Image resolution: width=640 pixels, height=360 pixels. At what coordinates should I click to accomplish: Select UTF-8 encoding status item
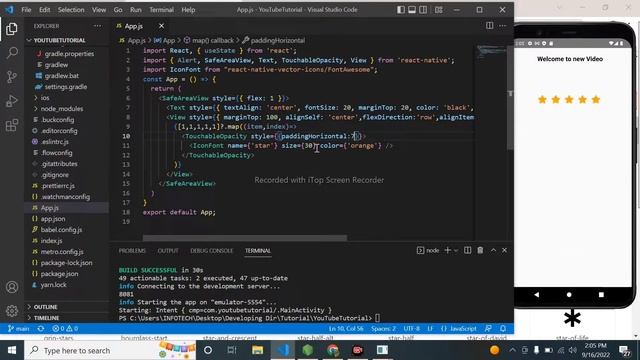[411, 329]
